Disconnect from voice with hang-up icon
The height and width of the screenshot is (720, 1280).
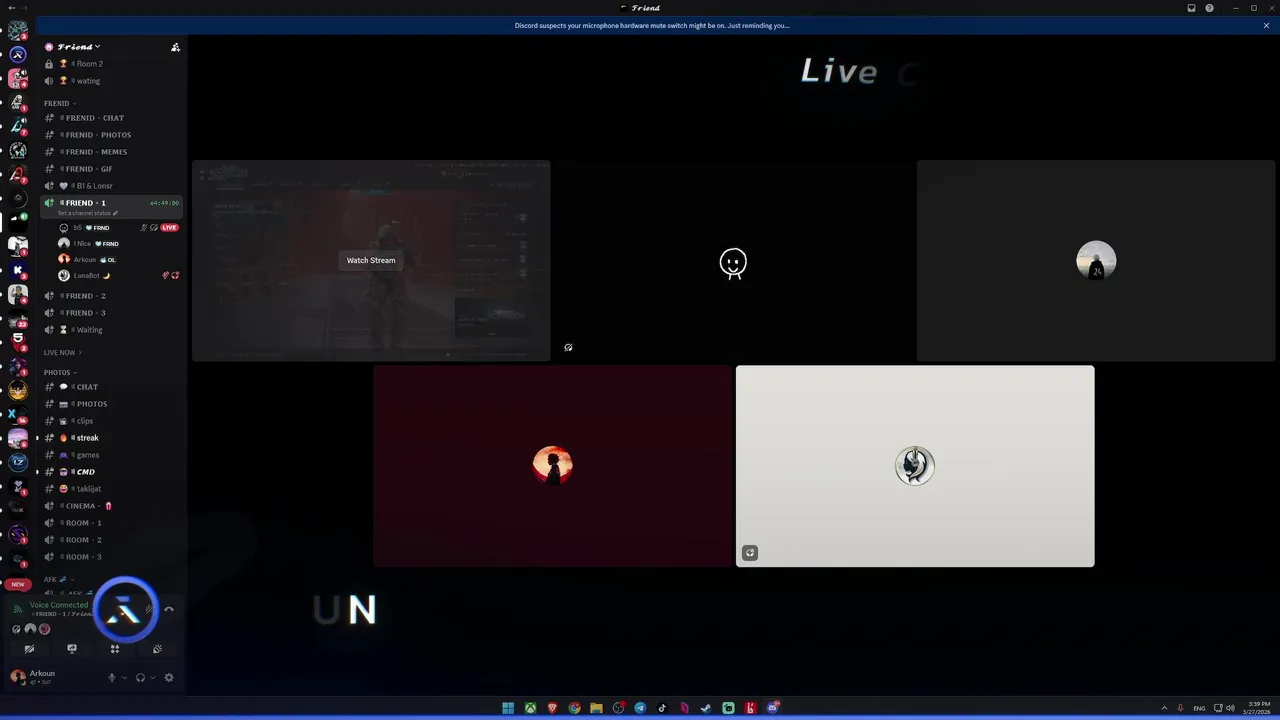[x=168, y=609]
